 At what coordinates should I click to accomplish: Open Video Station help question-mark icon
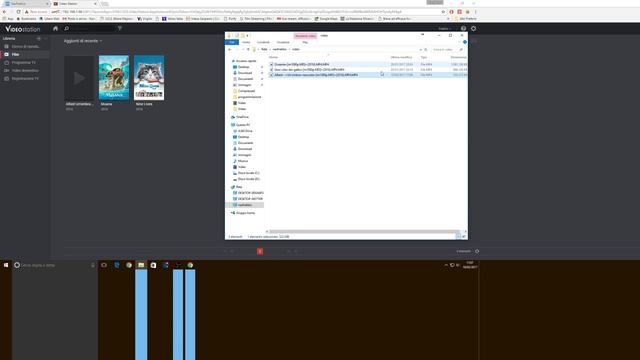coord(463,29)
